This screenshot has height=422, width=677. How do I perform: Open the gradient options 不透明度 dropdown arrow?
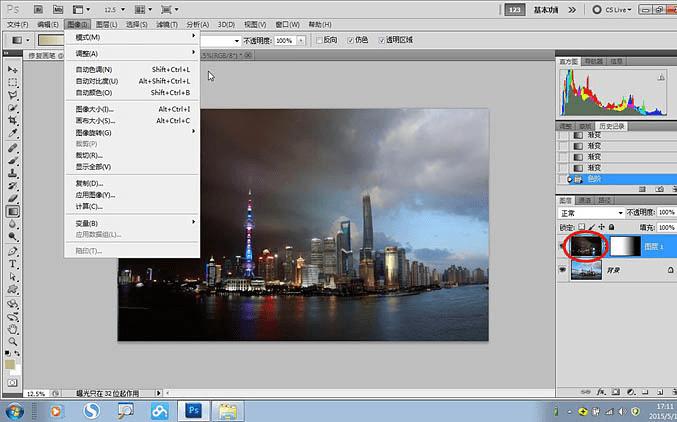pyautogui.click(x=301, y=41)
